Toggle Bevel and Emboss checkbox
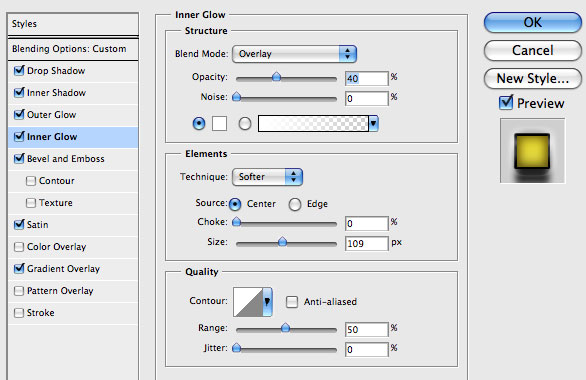Image resolution: width=586 pixels, height=380 pixels. [19, 159]
